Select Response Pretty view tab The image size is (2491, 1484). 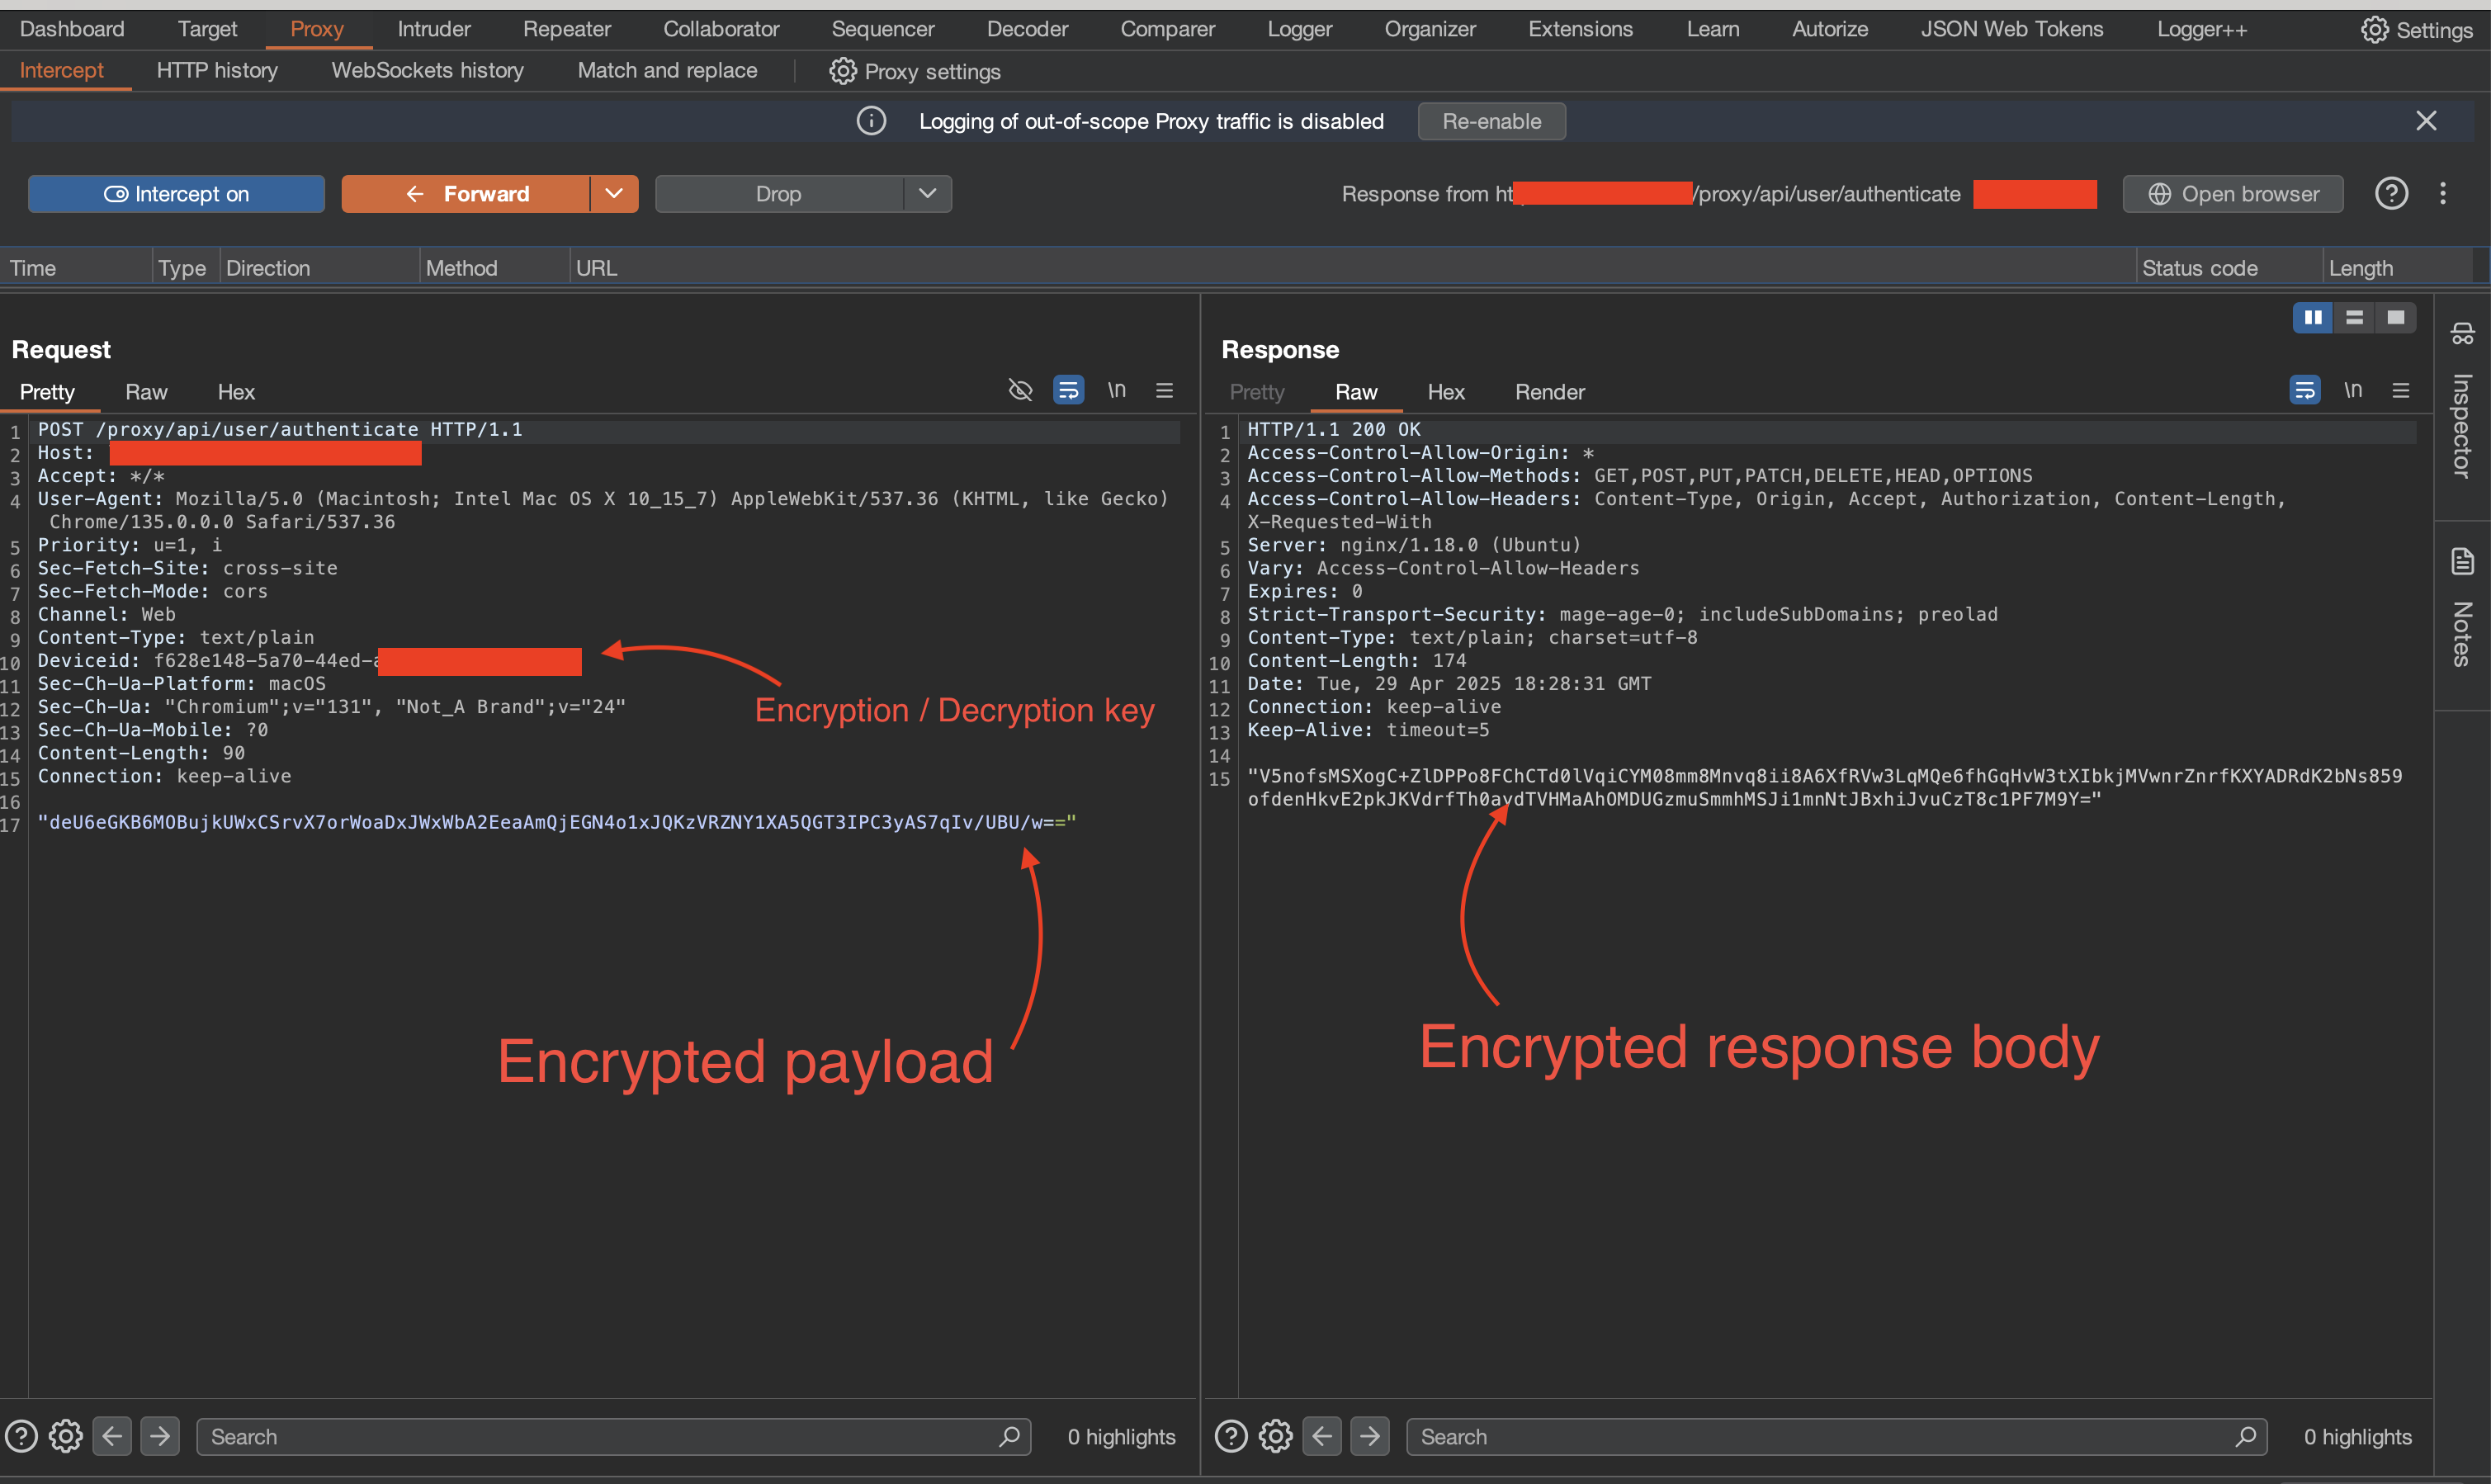click(x=1257, y=392)
